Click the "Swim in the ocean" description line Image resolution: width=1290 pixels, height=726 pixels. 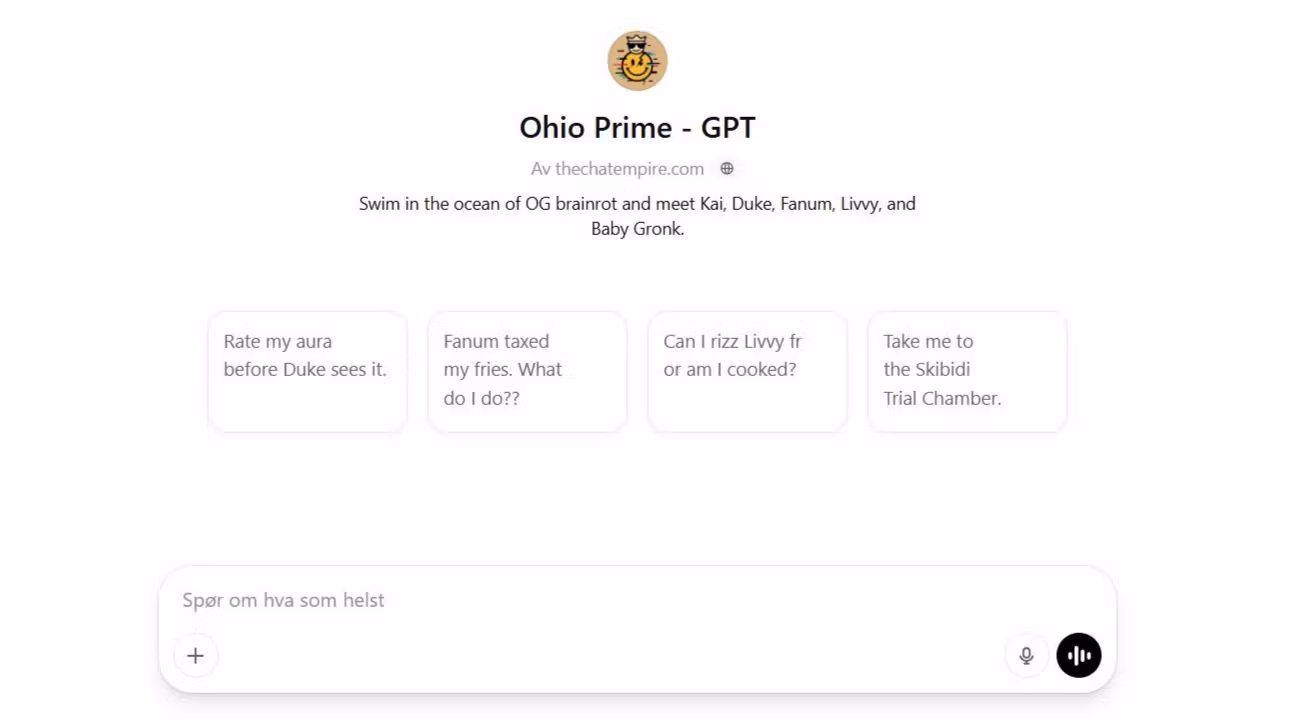tap(637, 204)
